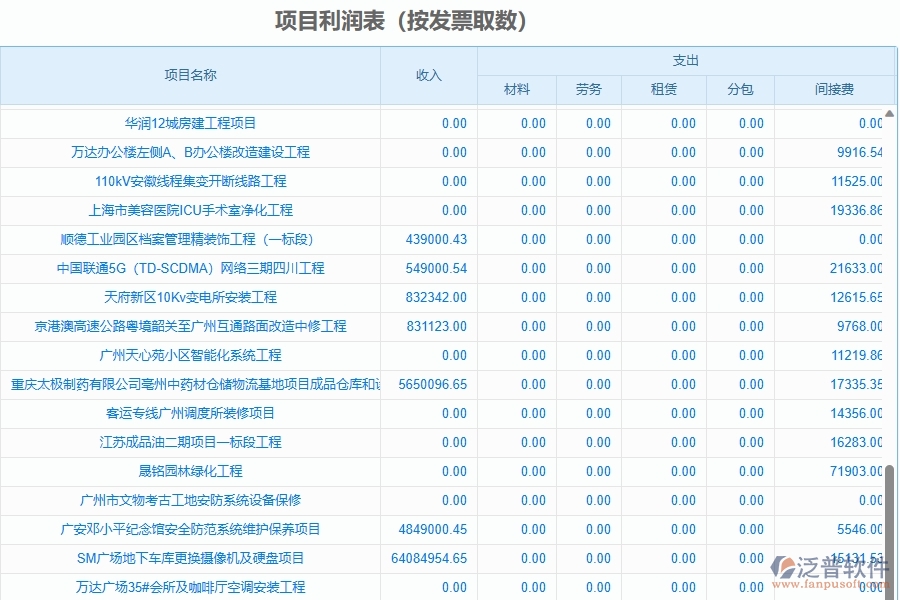Viewport: 900px width, 600px height.
Task: Open 顺德工业园区档案管理精装饰工程 link
Action: [190, 239]
